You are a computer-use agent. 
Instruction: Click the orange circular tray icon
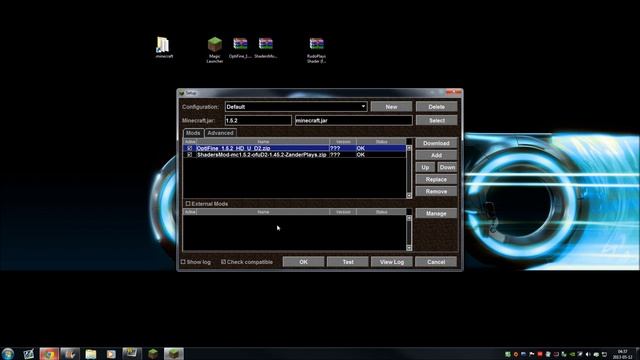(x=516, y=354)
